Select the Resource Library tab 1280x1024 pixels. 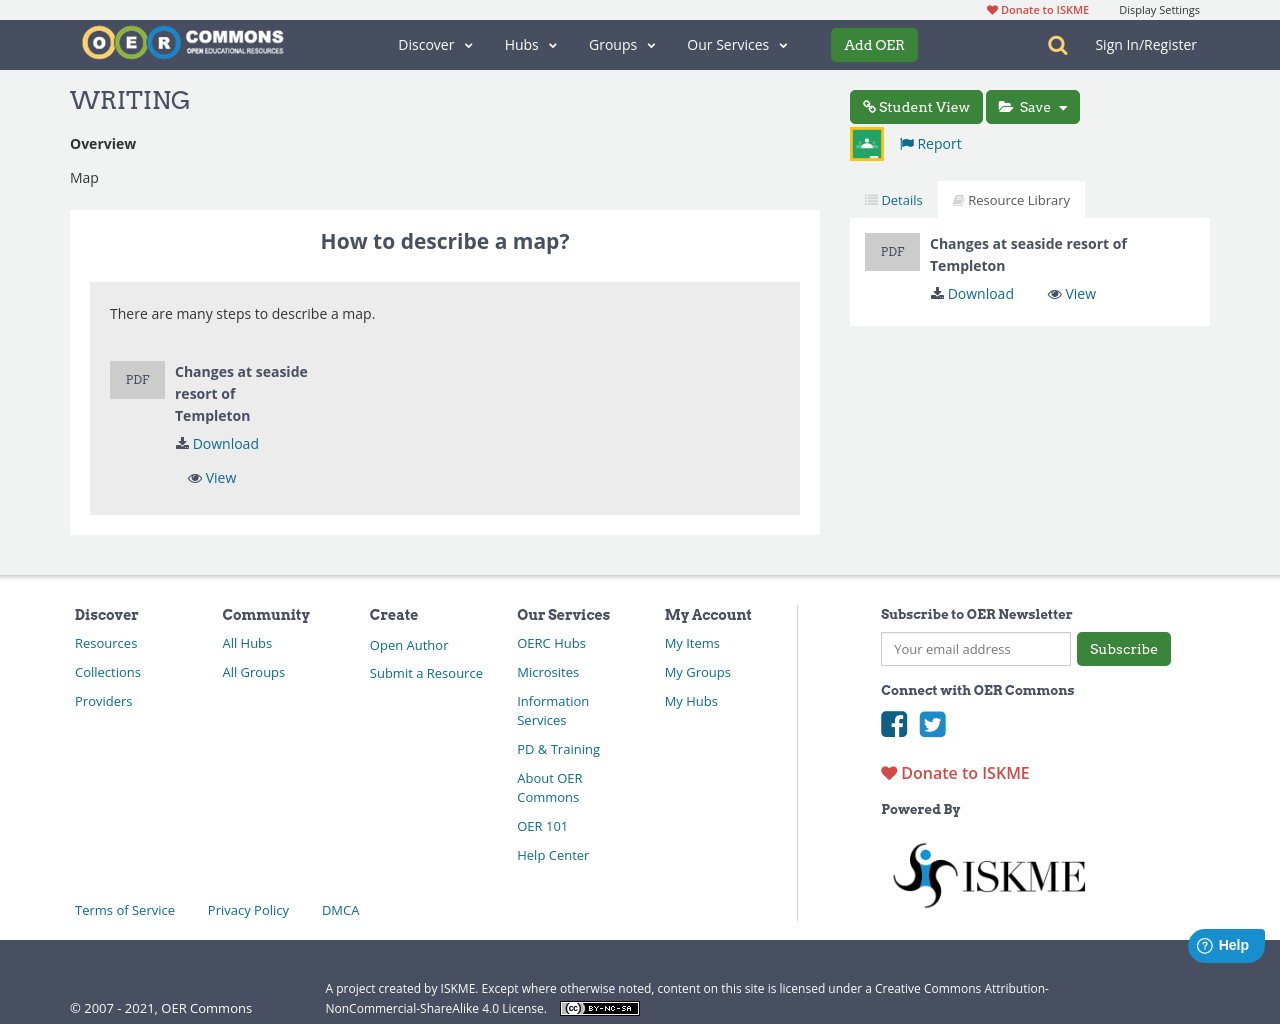(1011, 199)
